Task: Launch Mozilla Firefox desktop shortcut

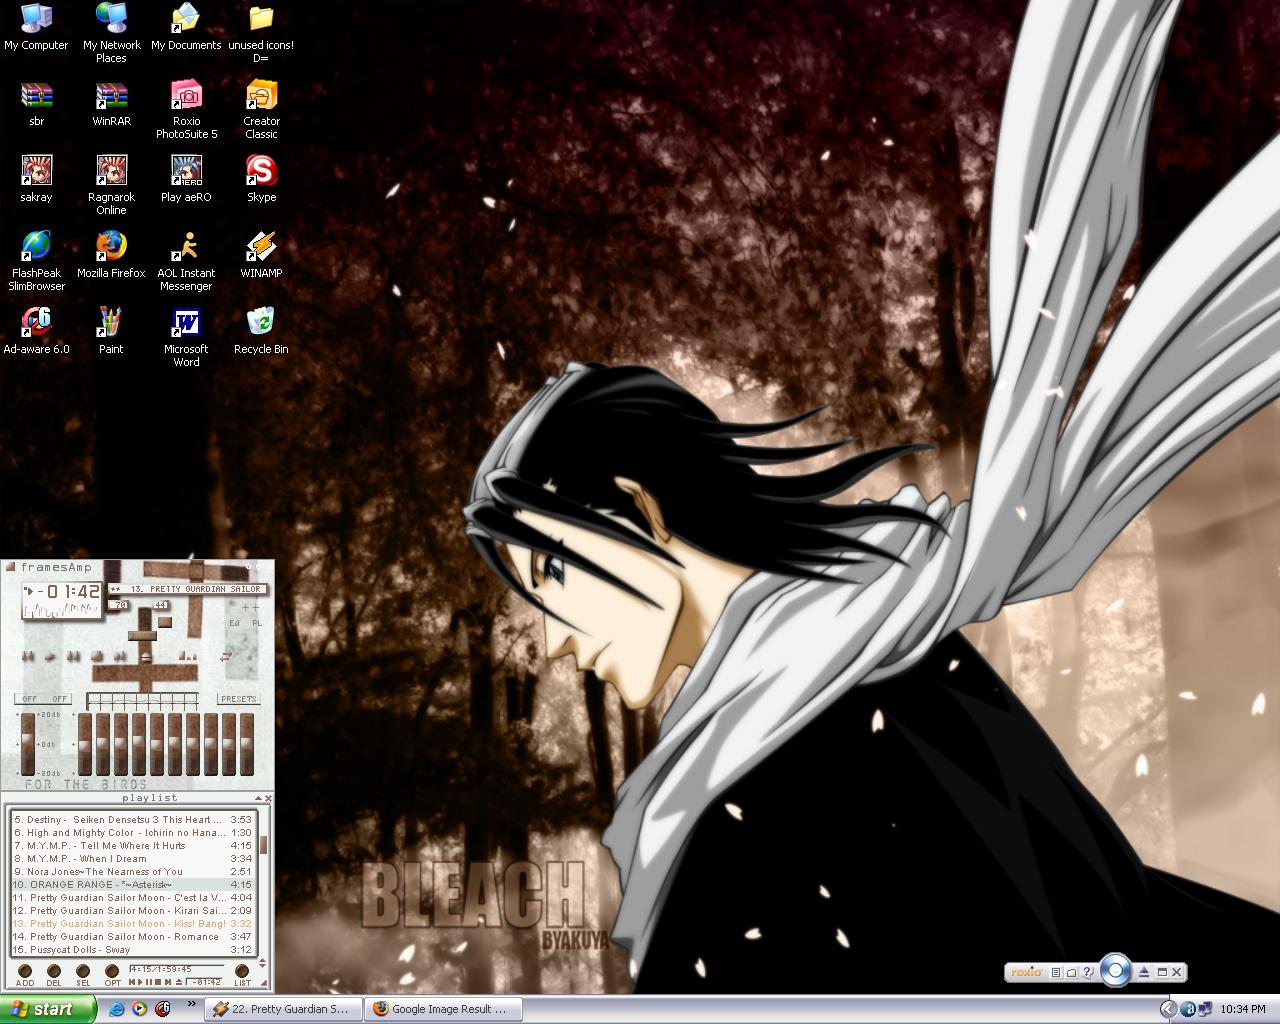Action: (111, 255)
